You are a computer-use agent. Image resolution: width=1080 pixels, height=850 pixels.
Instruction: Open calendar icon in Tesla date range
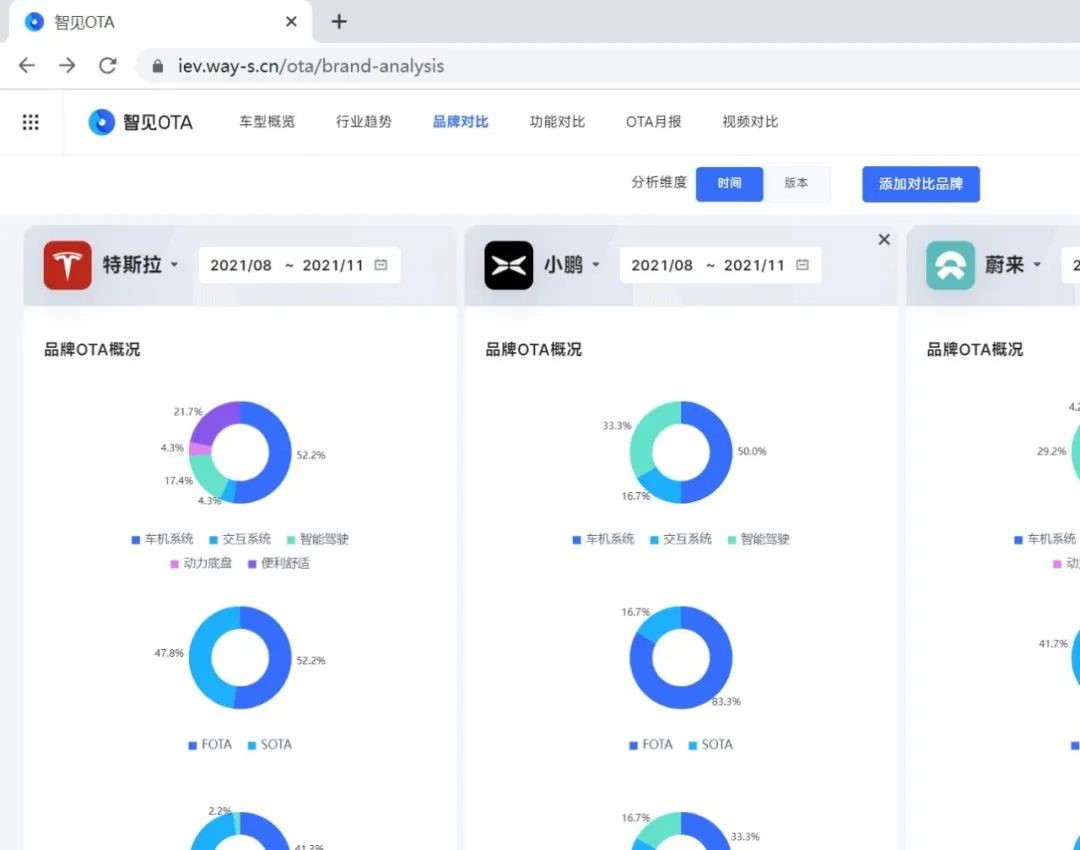[381, 265]
